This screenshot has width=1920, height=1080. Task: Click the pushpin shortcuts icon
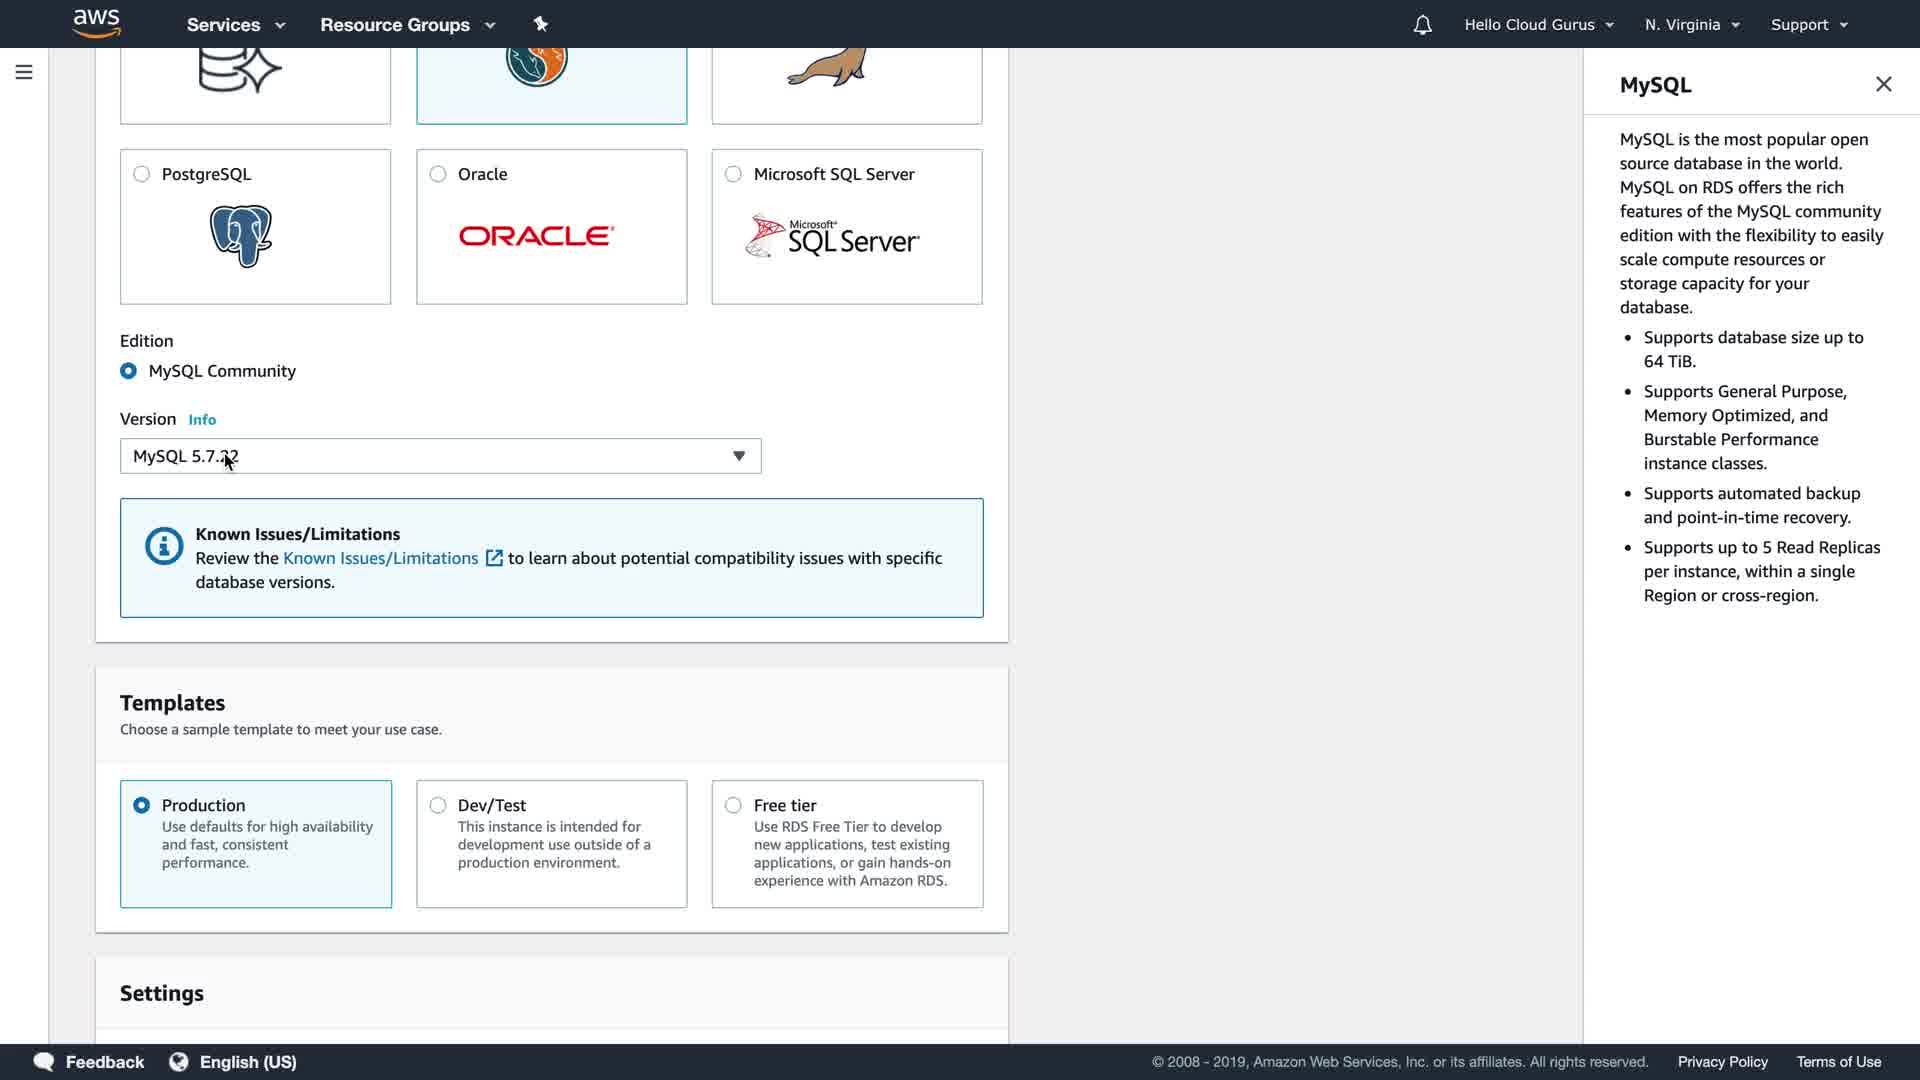coord(540,24)
